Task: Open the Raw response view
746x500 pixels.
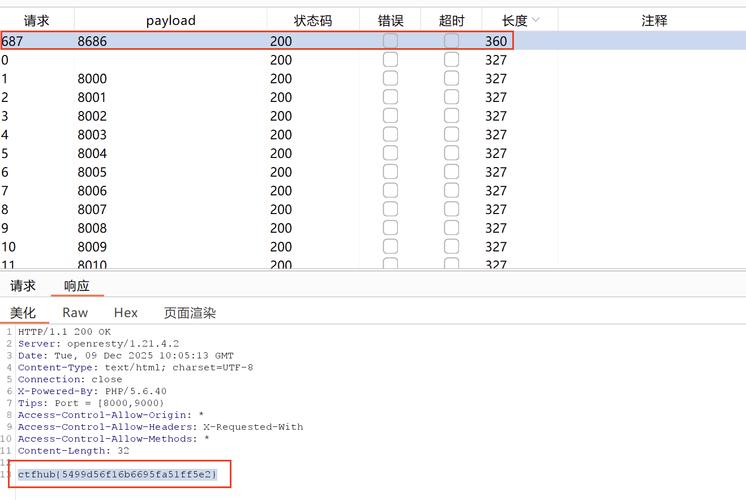Action: tap(75, 313)
